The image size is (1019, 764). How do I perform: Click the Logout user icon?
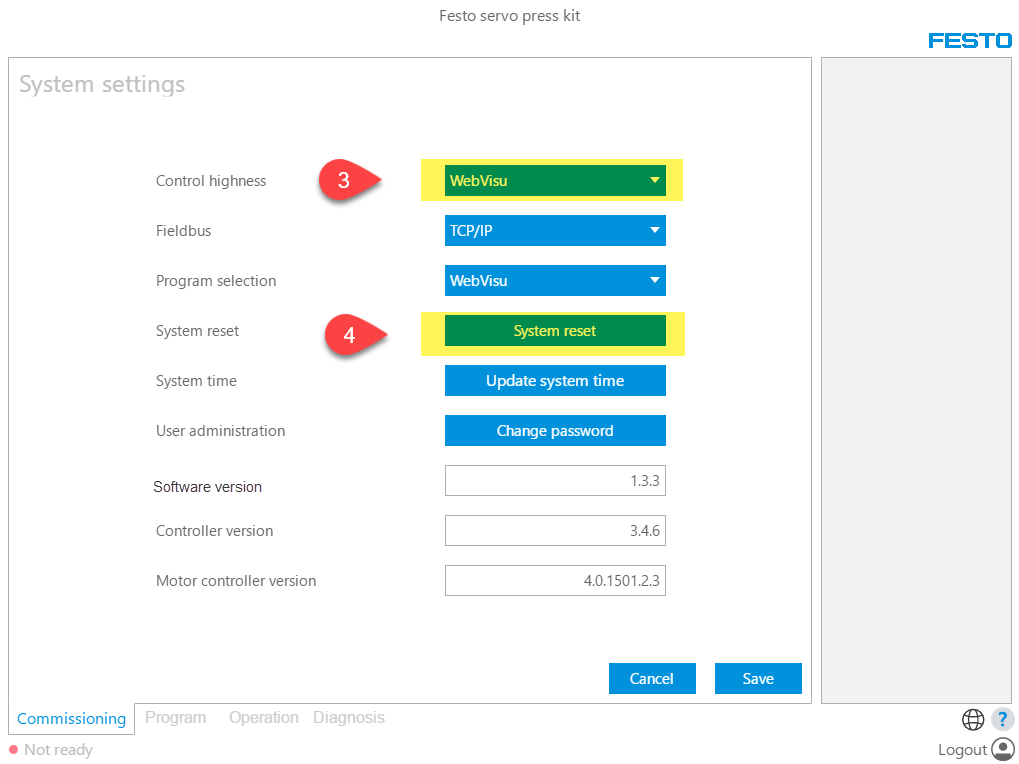point(1003,749)
